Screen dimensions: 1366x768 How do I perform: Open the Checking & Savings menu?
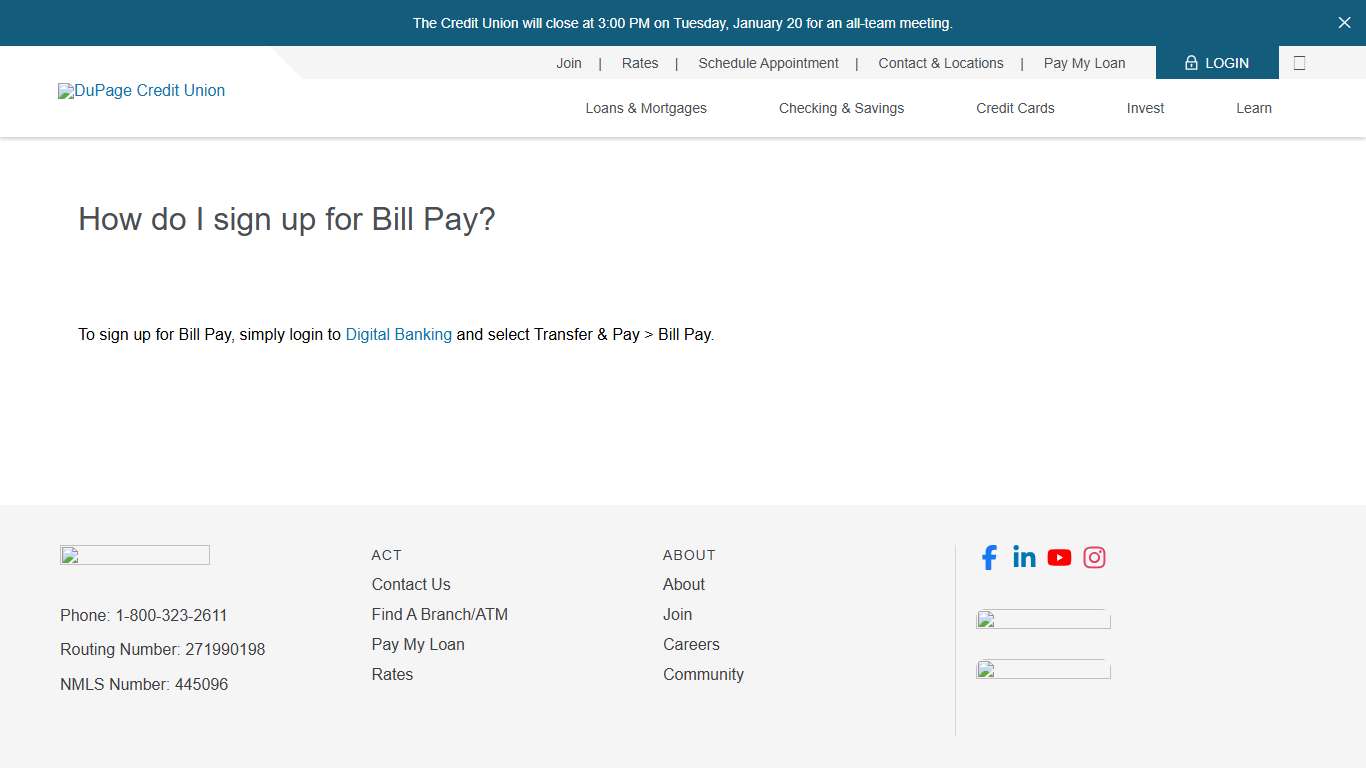841,108
